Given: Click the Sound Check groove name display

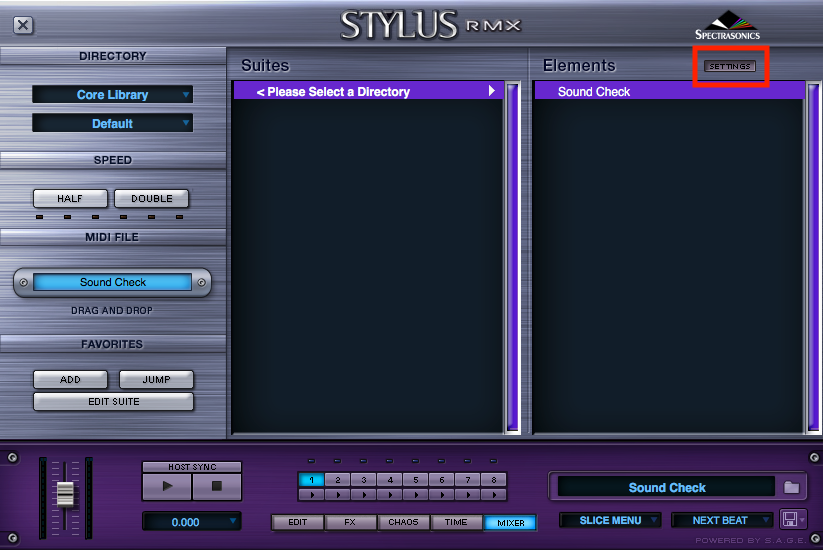Looking at the screenshot, I should 667,487.
